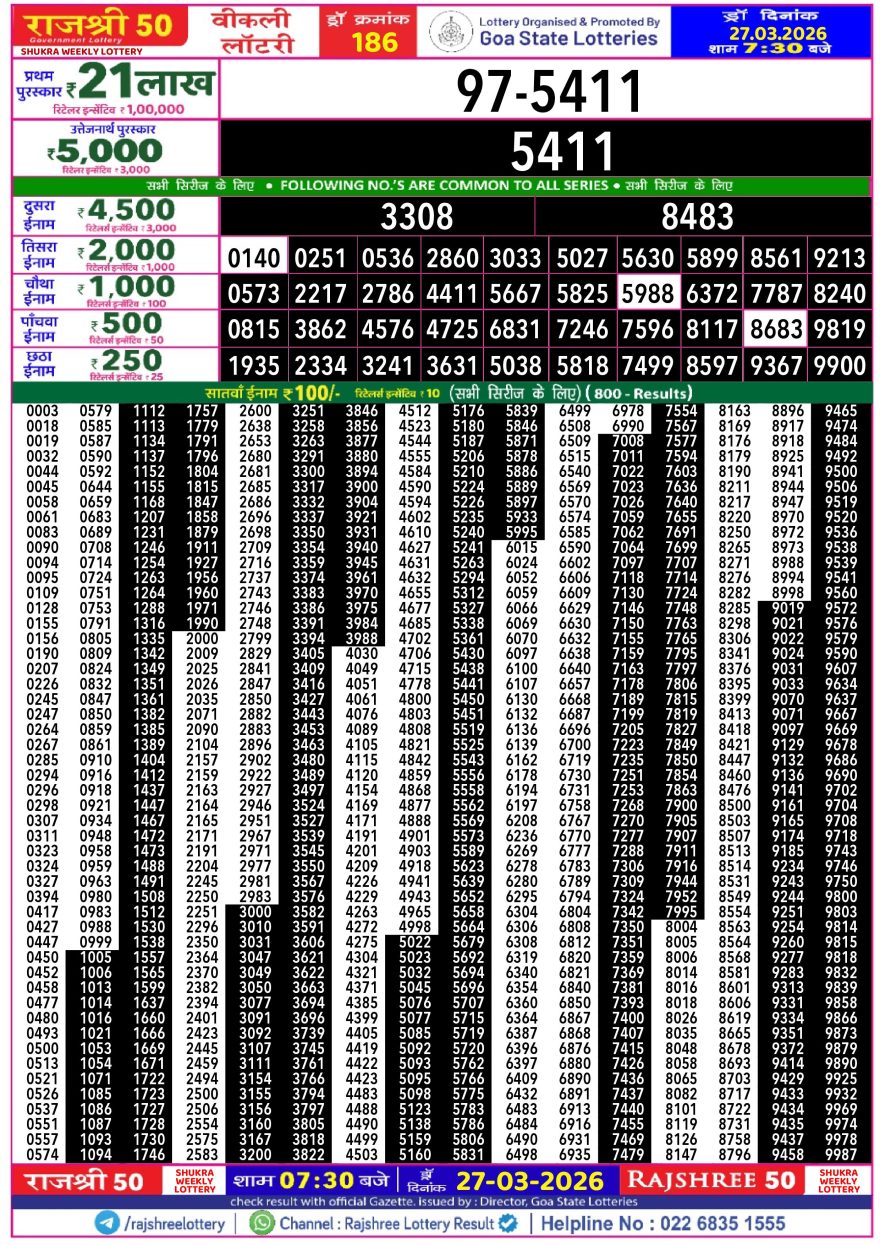Click the WhatsApp channel icon
Viewport: 880px width, 1245px height.
click(x=262, y=1223)
